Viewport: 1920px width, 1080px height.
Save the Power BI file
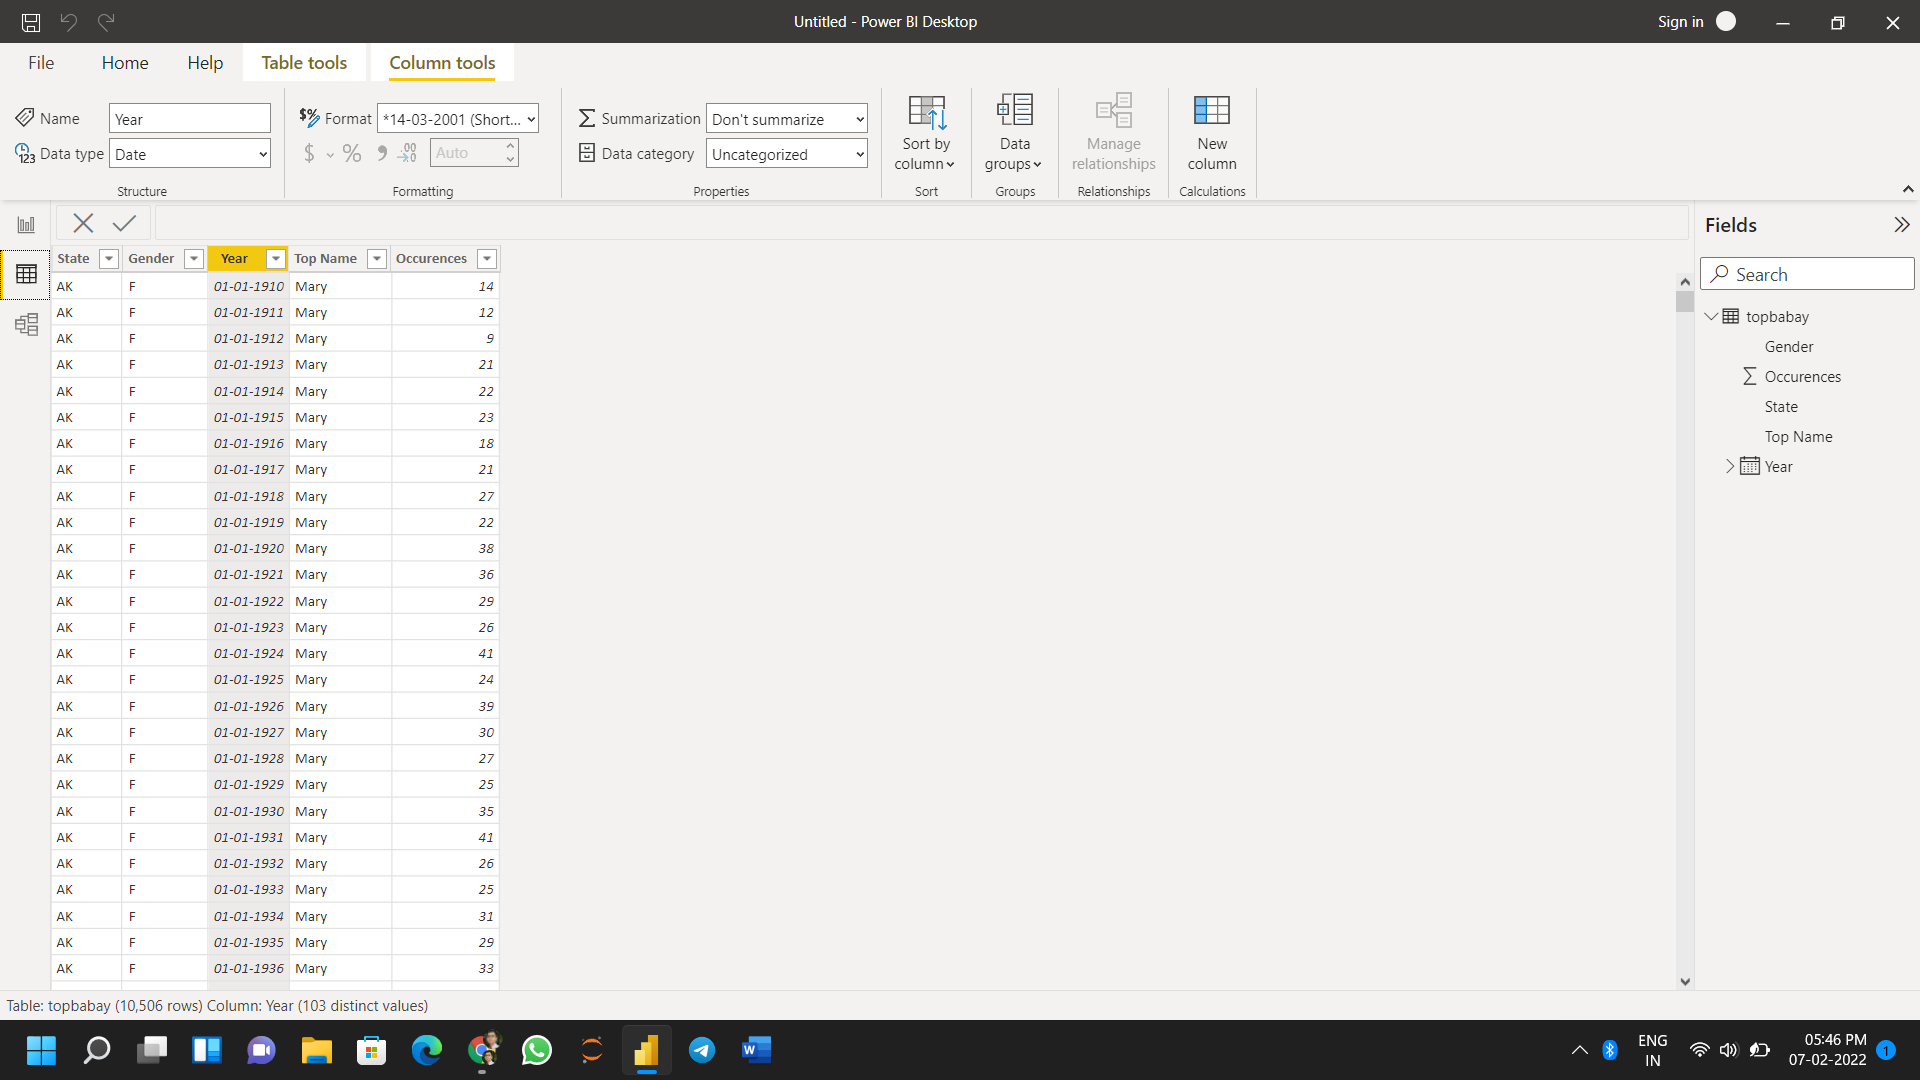30,21
